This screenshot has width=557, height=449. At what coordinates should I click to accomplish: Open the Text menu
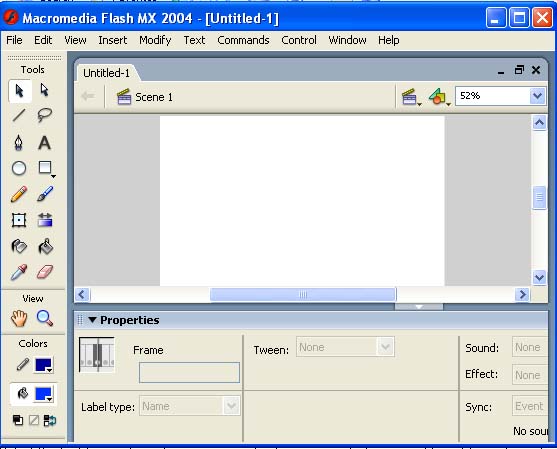194,40
